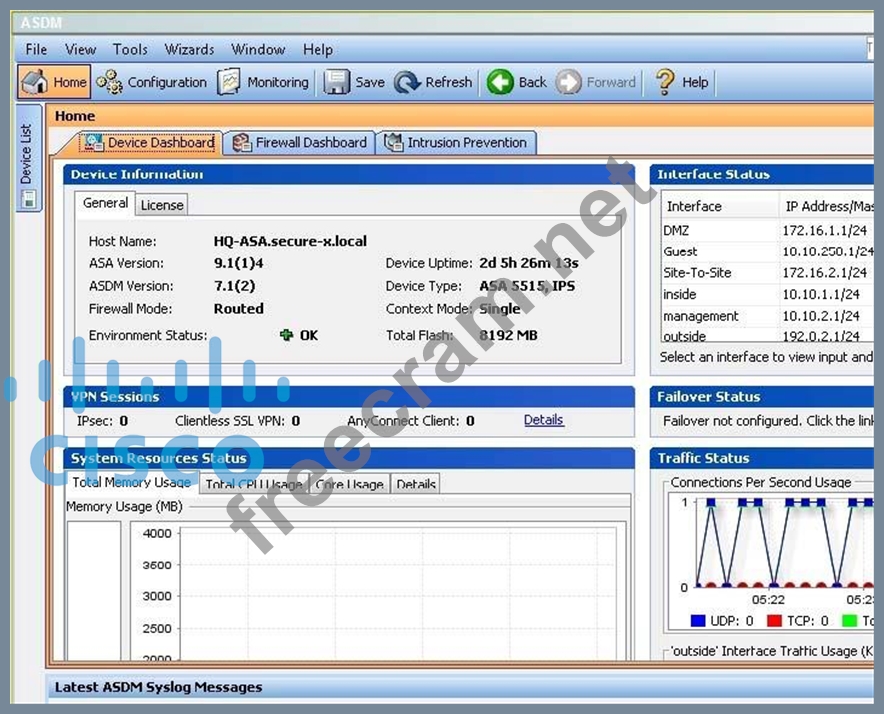This screenshot has width=884, height=714.
Task: Open the Tools menu
Action: point(130,49)
